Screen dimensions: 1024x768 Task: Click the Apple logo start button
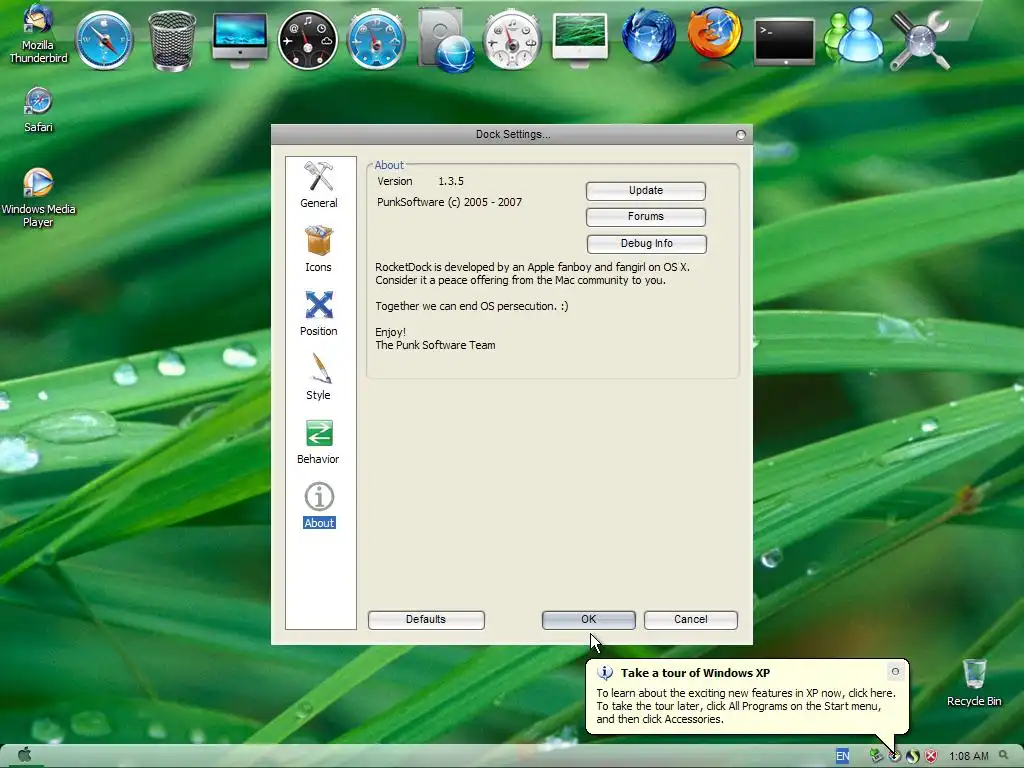[25, 755]
